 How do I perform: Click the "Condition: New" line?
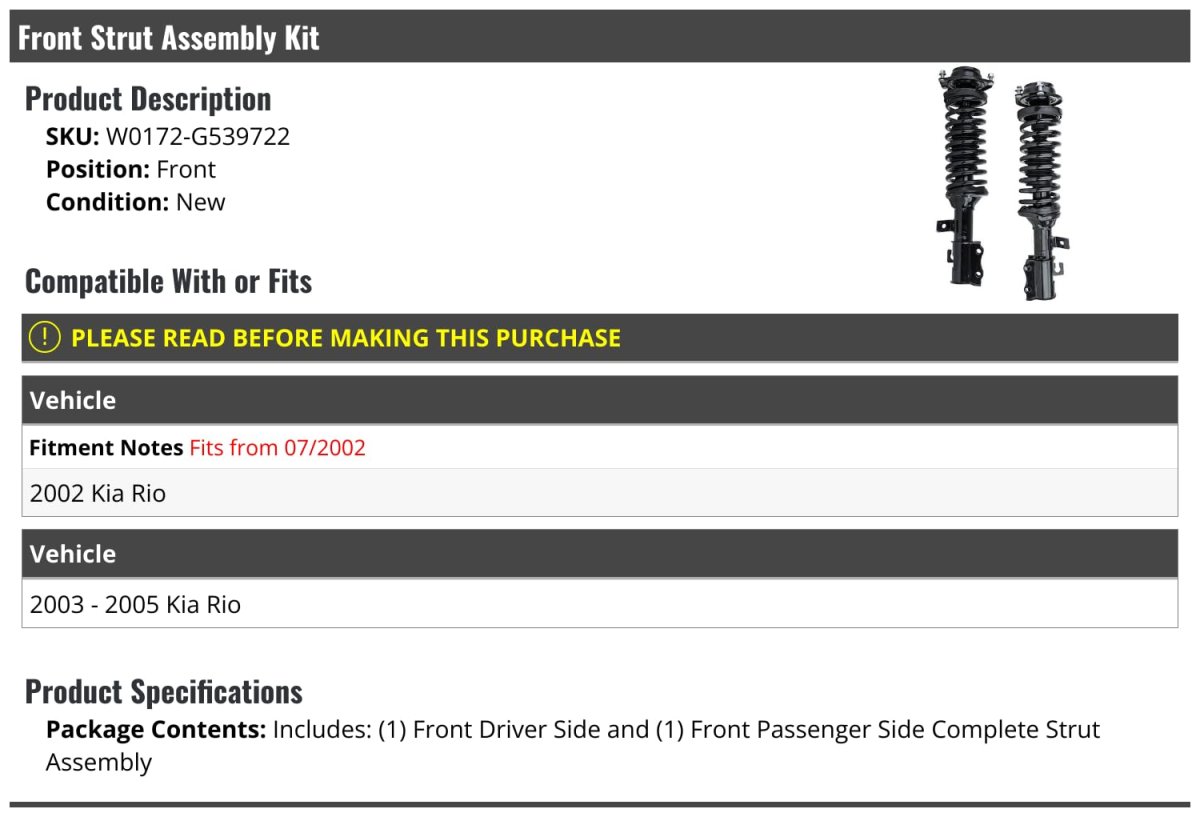click(x=136, y=202)
